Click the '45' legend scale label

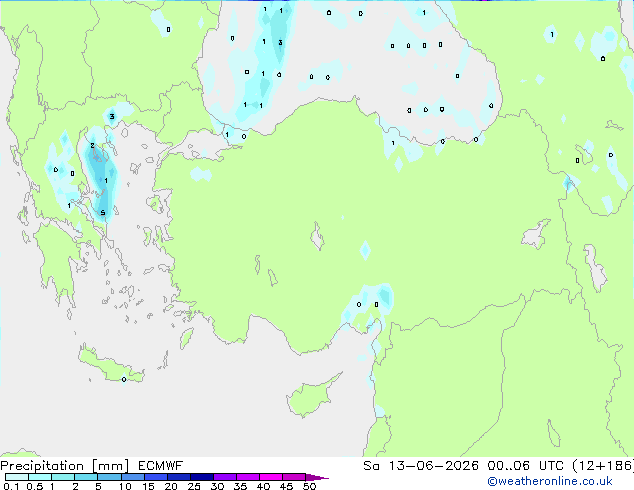click(x=286, y=486)
